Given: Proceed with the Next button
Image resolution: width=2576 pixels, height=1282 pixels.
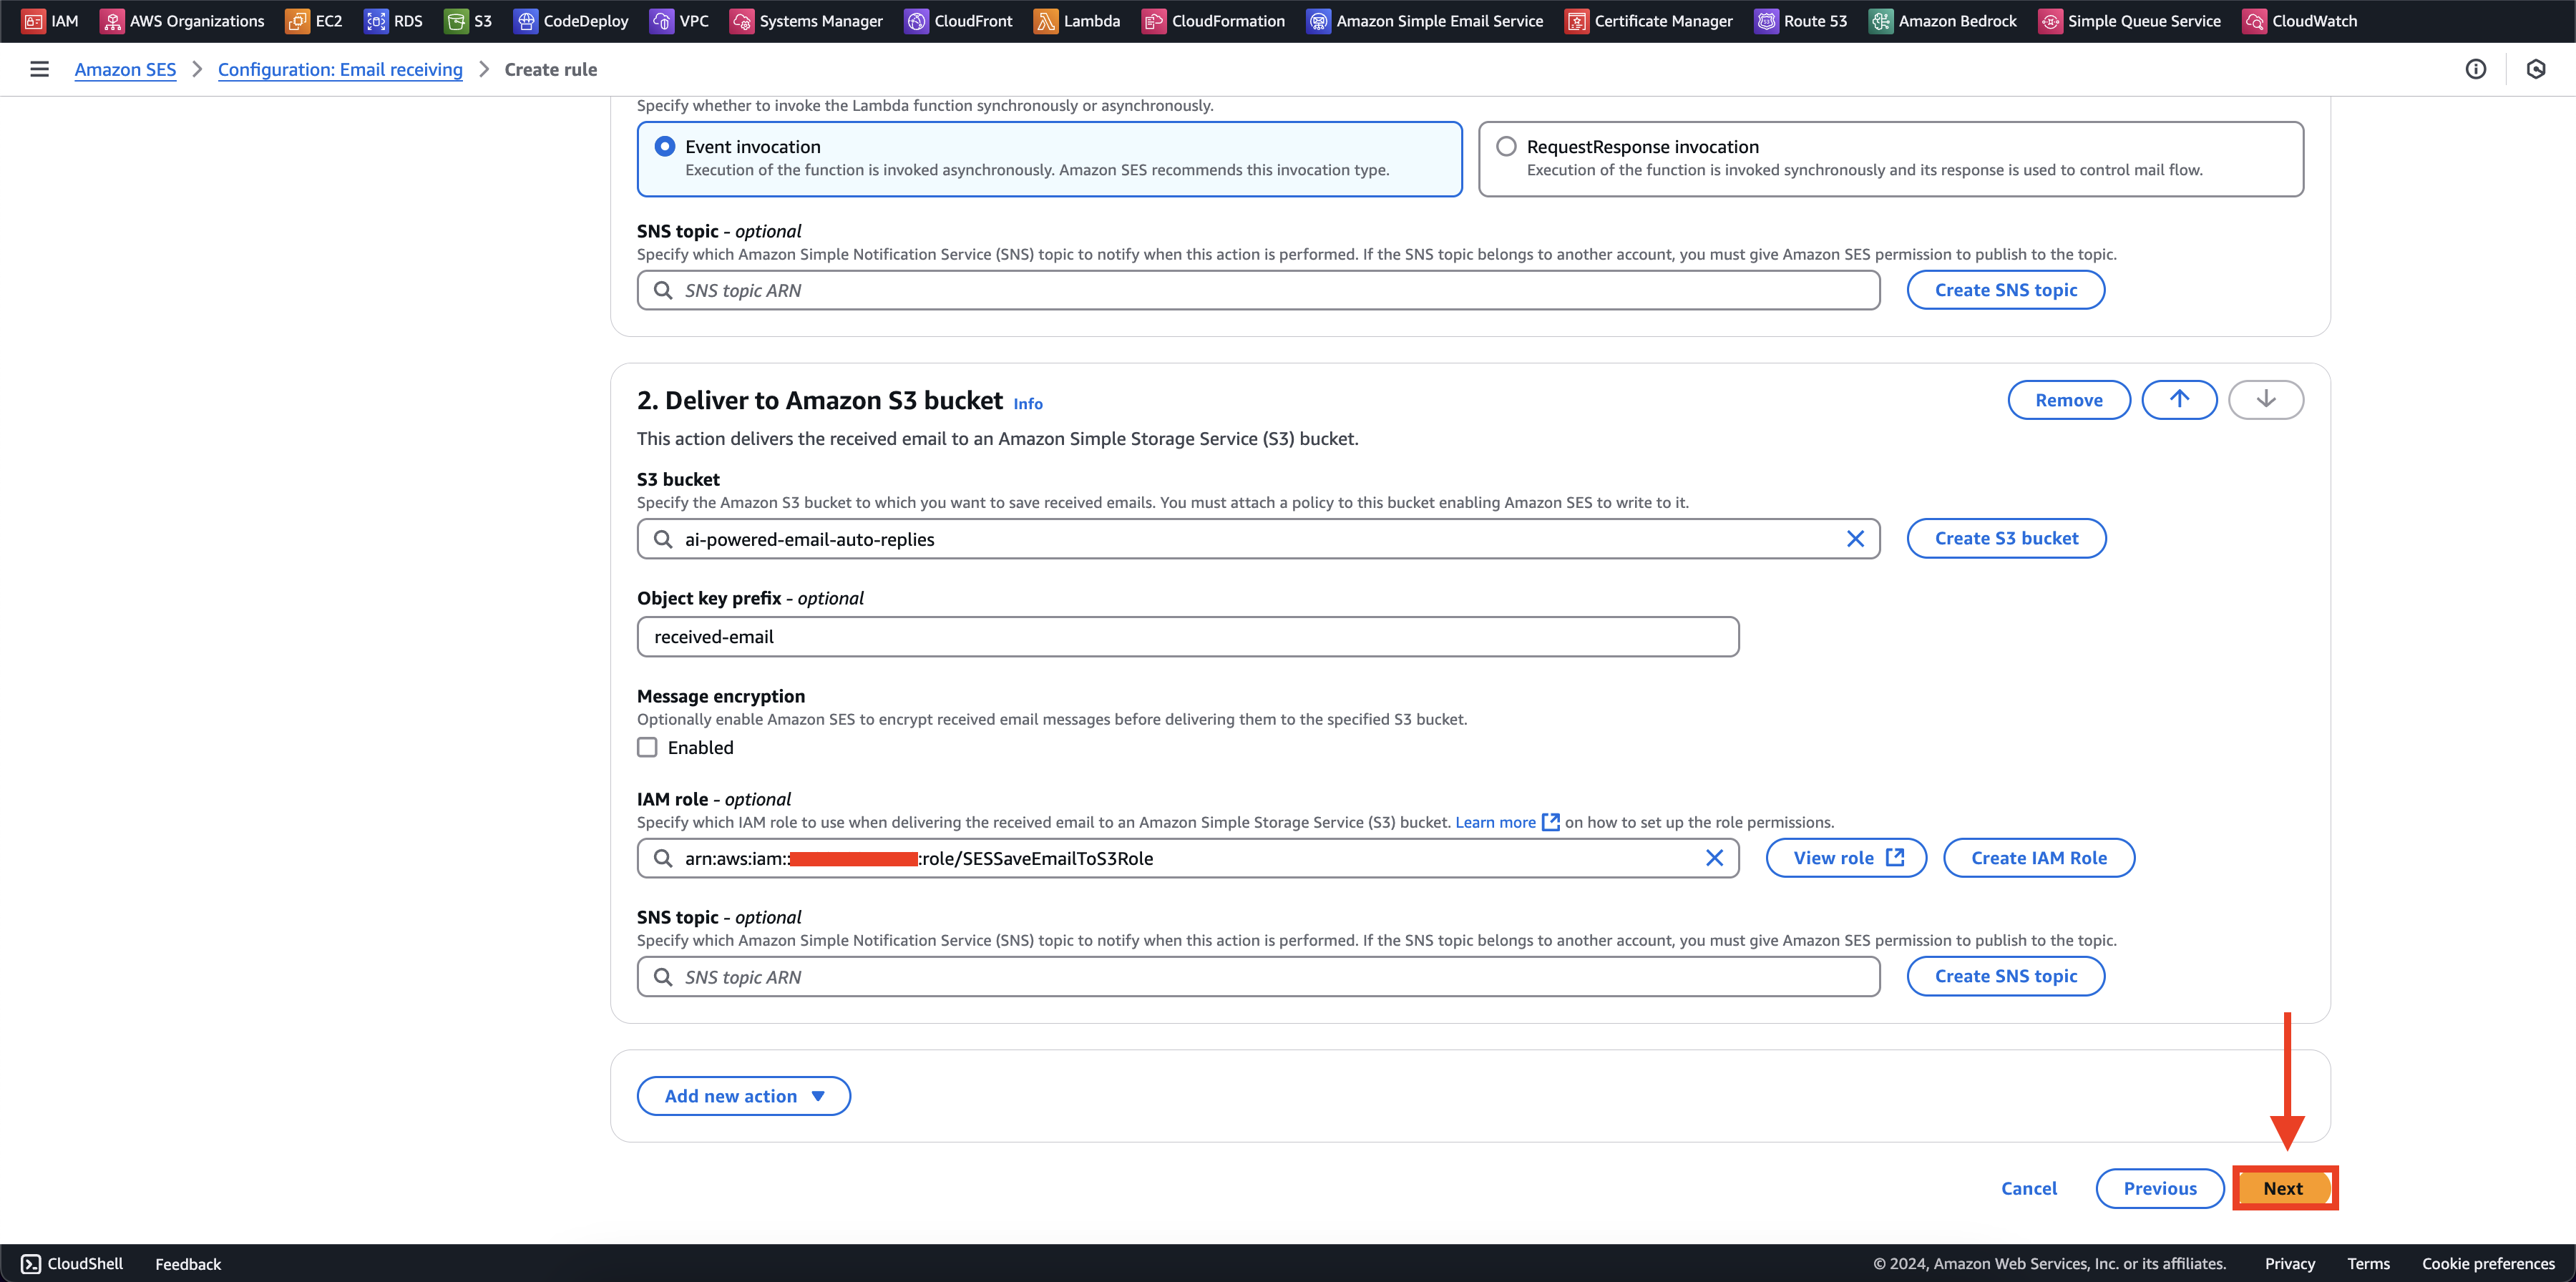Looking at the screenshot, I should pyautogui.click(x=2283, y=1188).
